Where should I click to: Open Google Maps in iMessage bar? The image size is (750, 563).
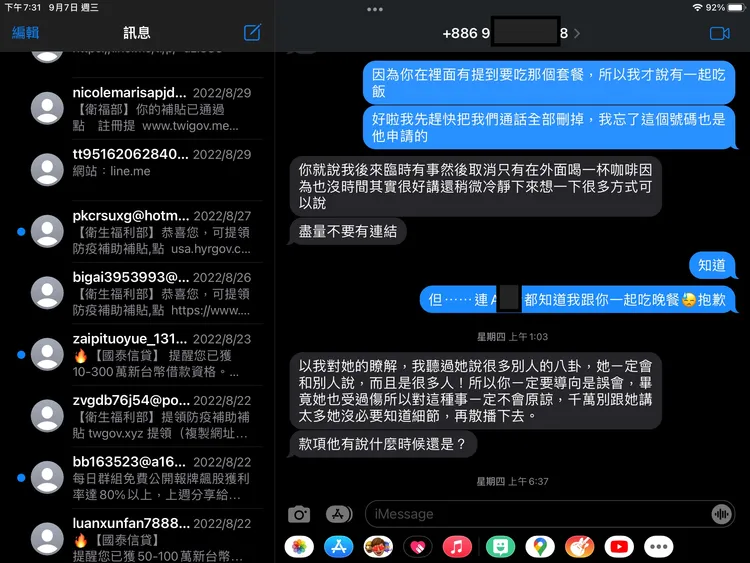[x=540, y=547]
